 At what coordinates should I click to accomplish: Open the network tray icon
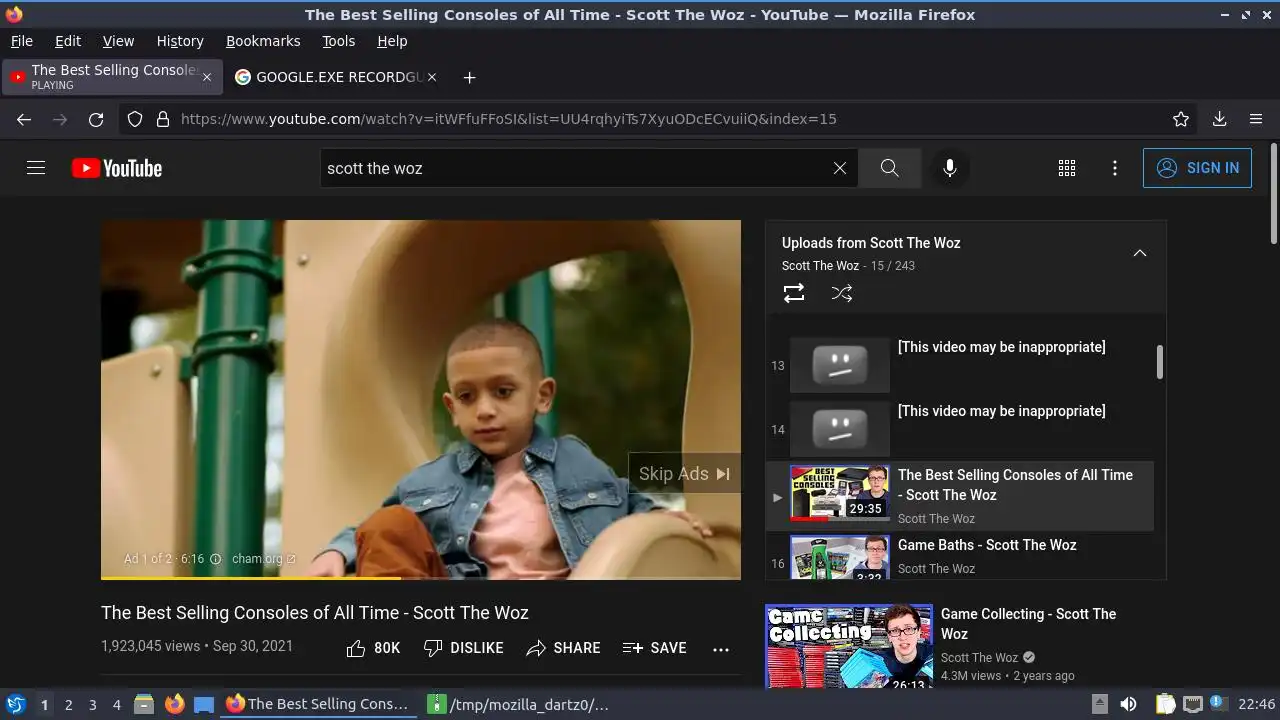(1192, 704)
